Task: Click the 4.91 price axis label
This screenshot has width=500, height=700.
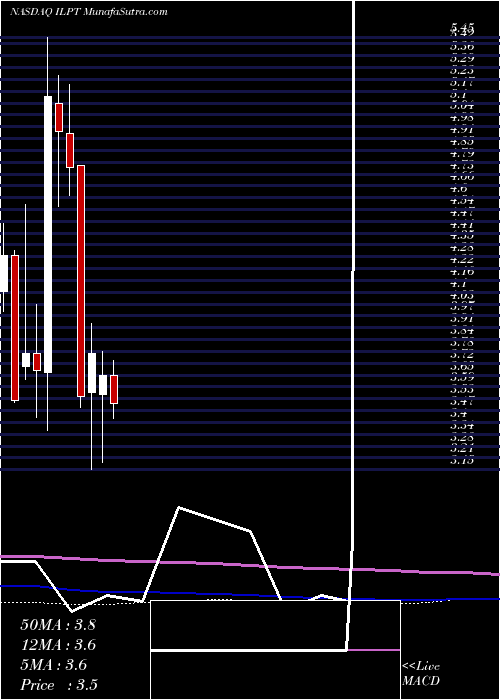Action: pos(462,131)
